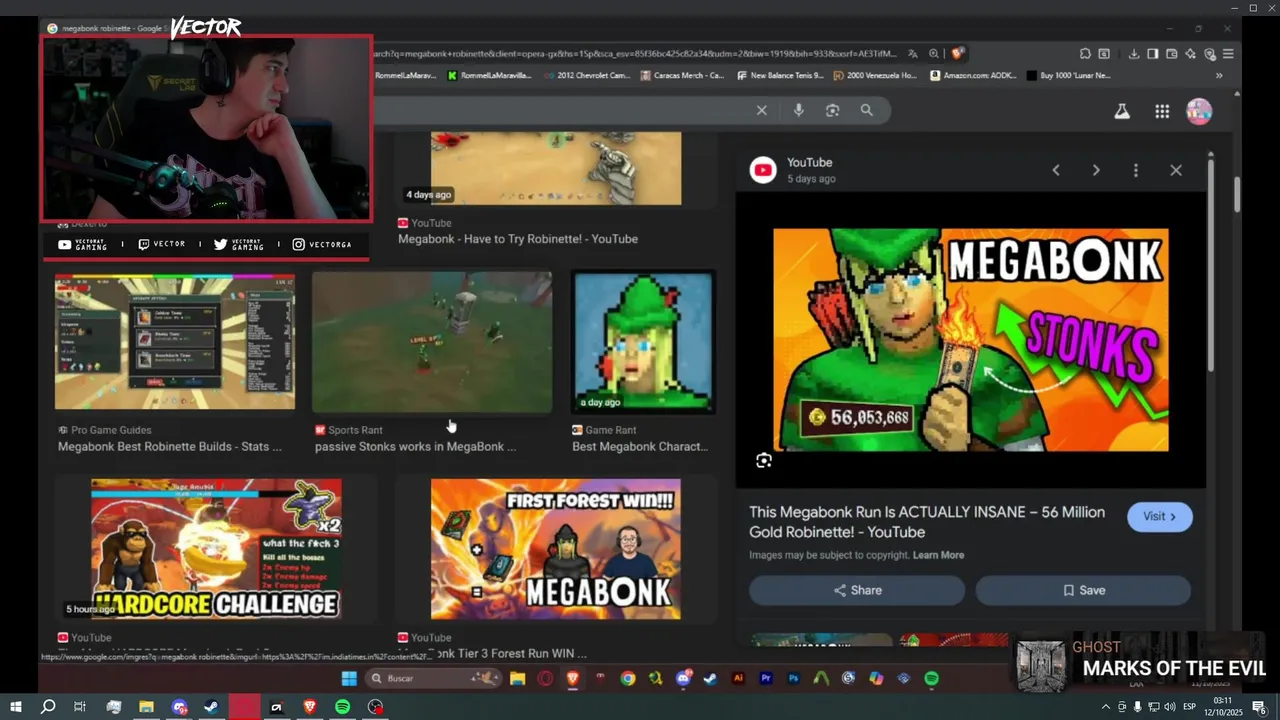The image size is (1280, 720).
Task: Open browser extensions puzzle icon
Action: 1085,54
